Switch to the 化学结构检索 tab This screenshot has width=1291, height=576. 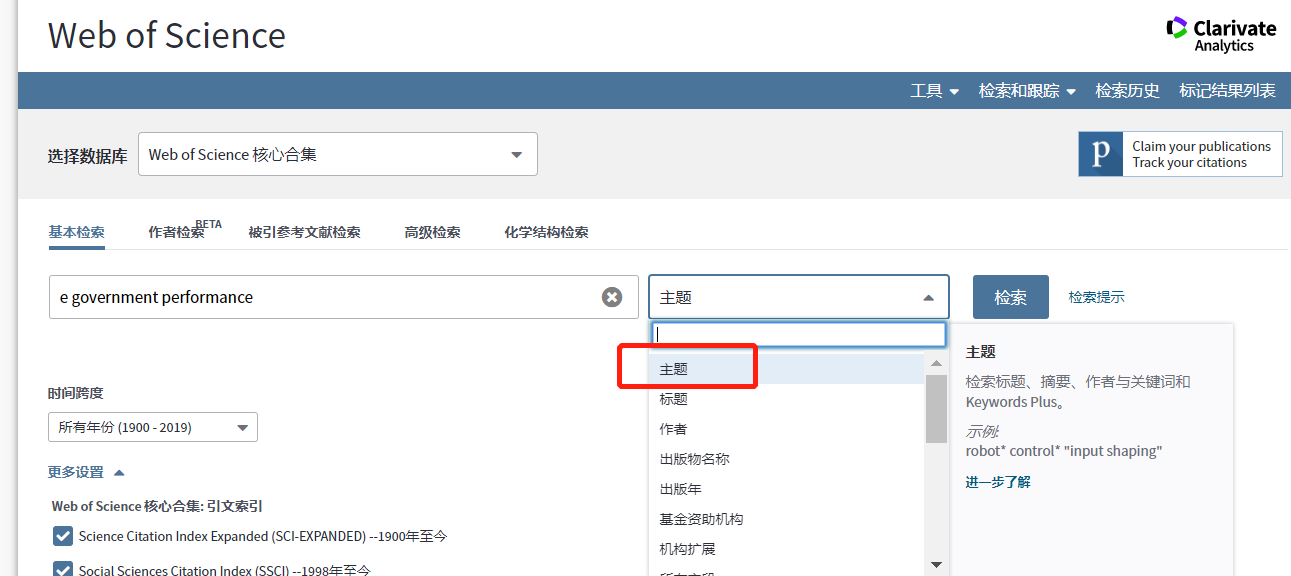coord(546,232)
